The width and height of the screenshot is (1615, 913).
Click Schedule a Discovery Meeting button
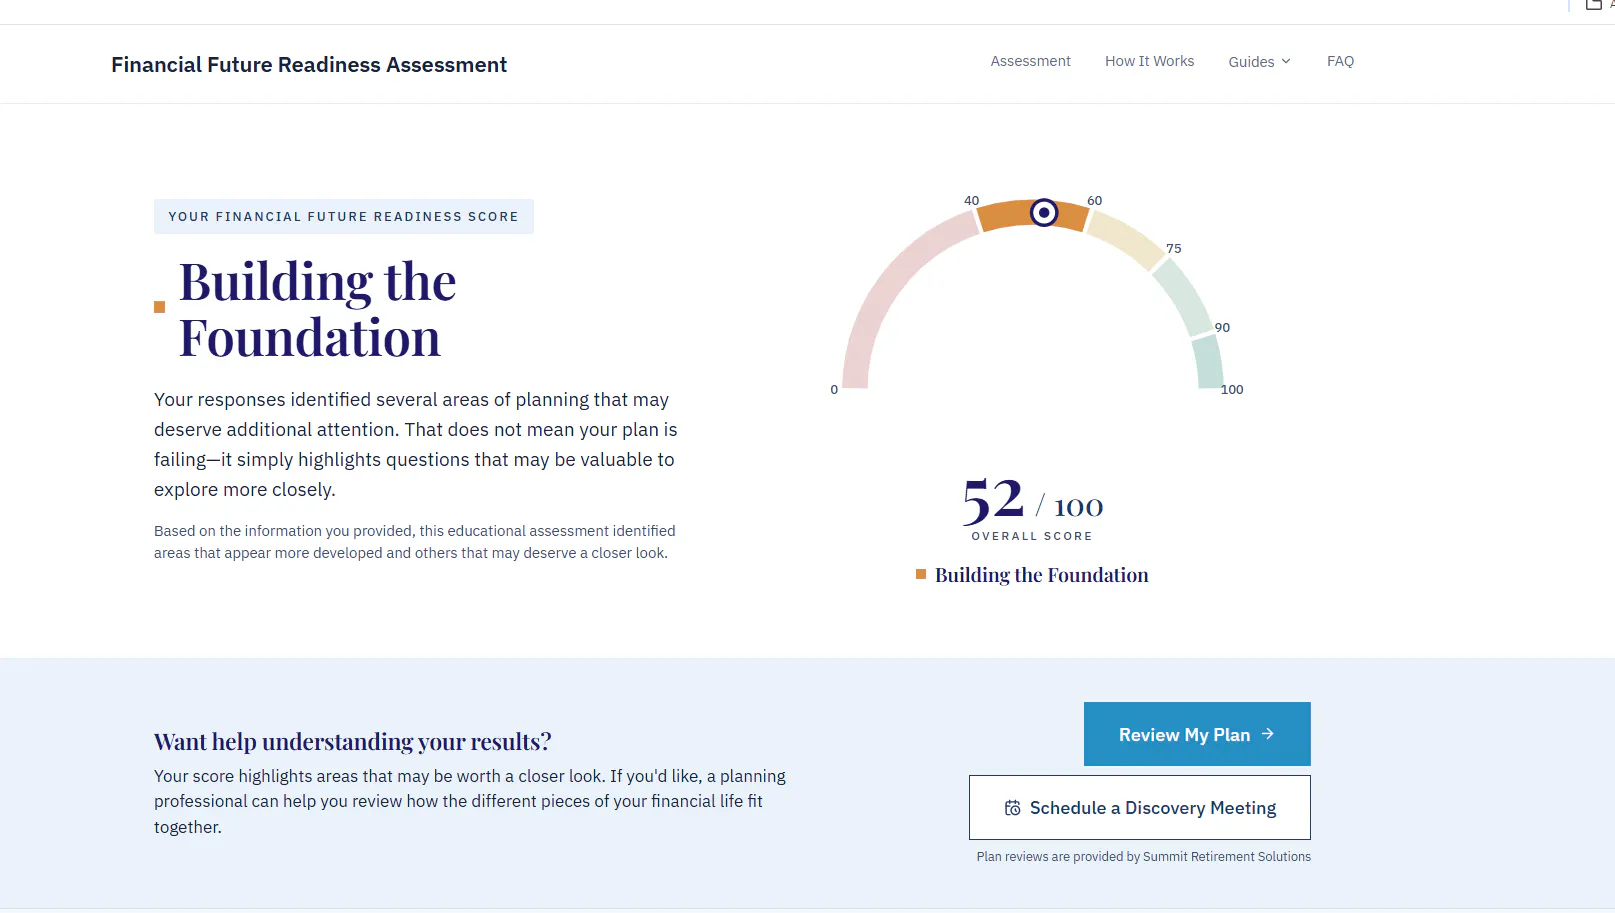(1140, 808)
